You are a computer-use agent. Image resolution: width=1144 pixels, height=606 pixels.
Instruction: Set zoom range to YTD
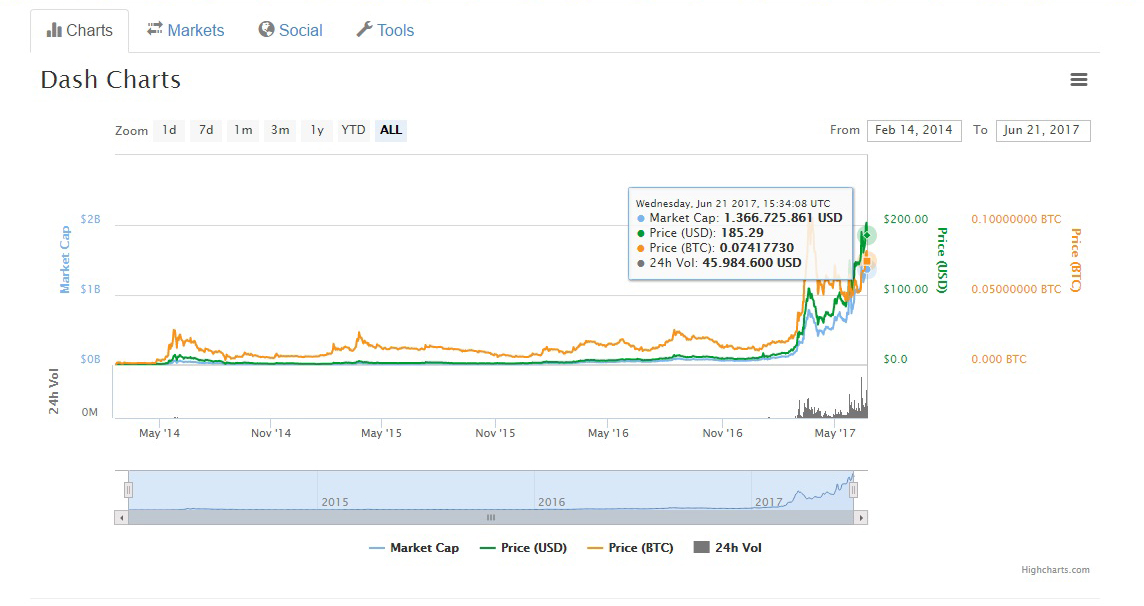pyautogui.click(x=354, y=130)
